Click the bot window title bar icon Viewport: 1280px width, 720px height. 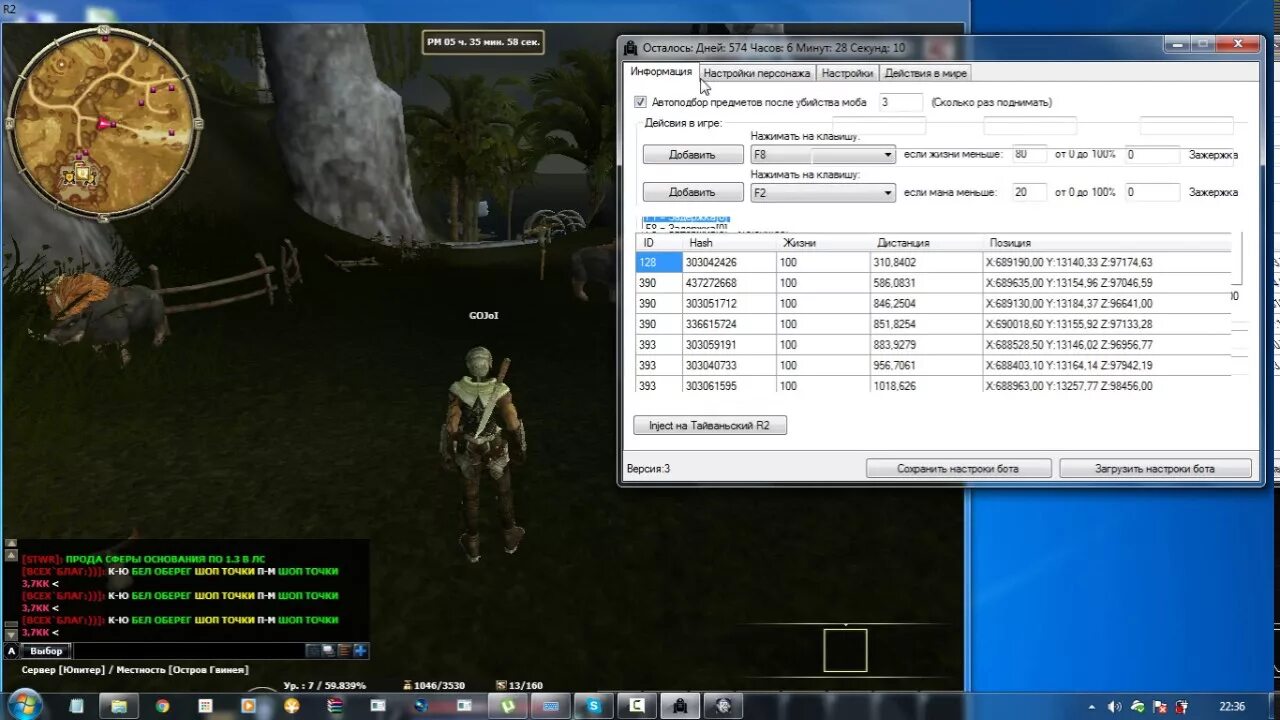click(x=631, y=47)
